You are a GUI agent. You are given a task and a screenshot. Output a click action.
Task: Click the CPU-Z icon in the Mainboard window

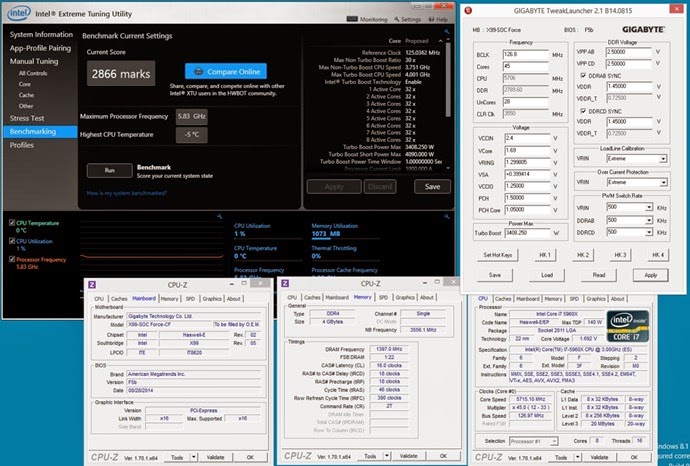pos(92,285)
